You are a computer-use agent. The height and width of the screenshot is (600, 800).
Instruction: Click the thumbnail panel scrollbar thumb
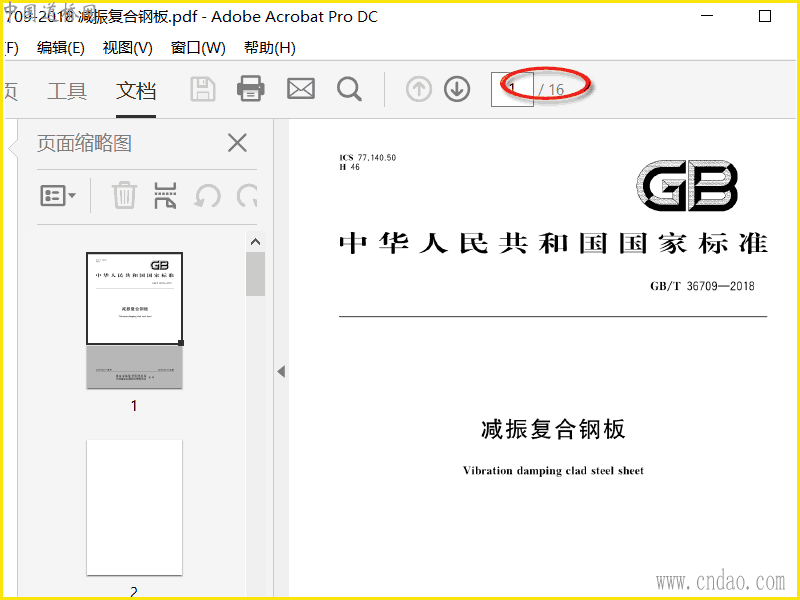pos(256,274)
